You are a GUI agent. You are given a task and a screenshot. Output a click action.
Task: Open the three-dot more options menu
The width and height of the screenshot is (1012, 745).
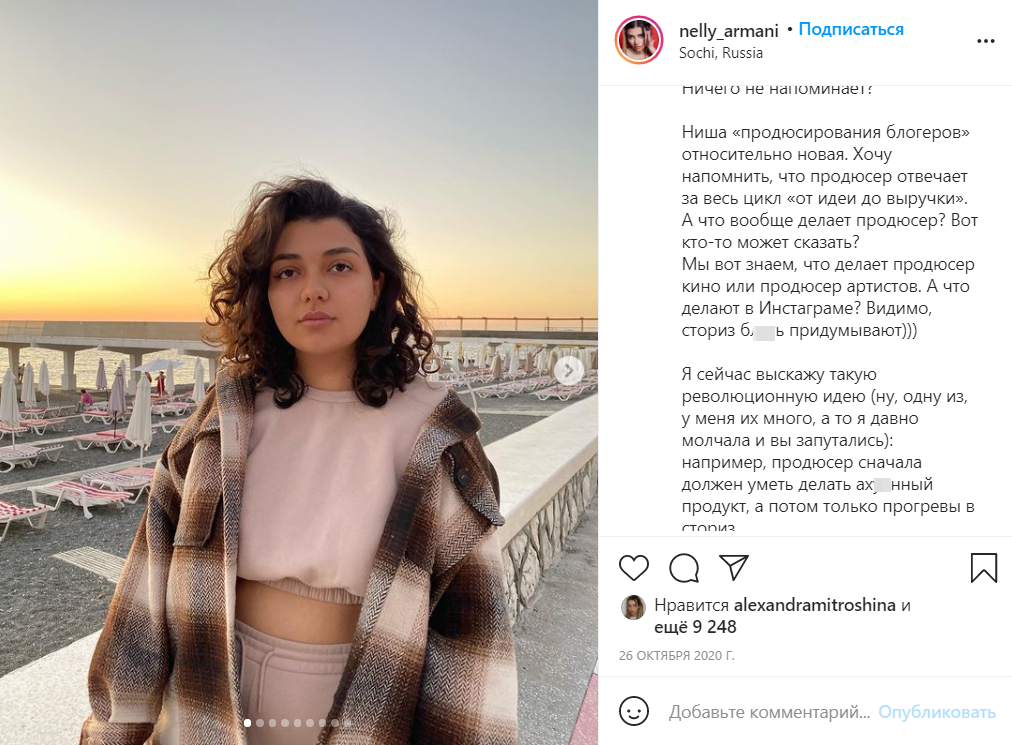click(x=986, y=41)
